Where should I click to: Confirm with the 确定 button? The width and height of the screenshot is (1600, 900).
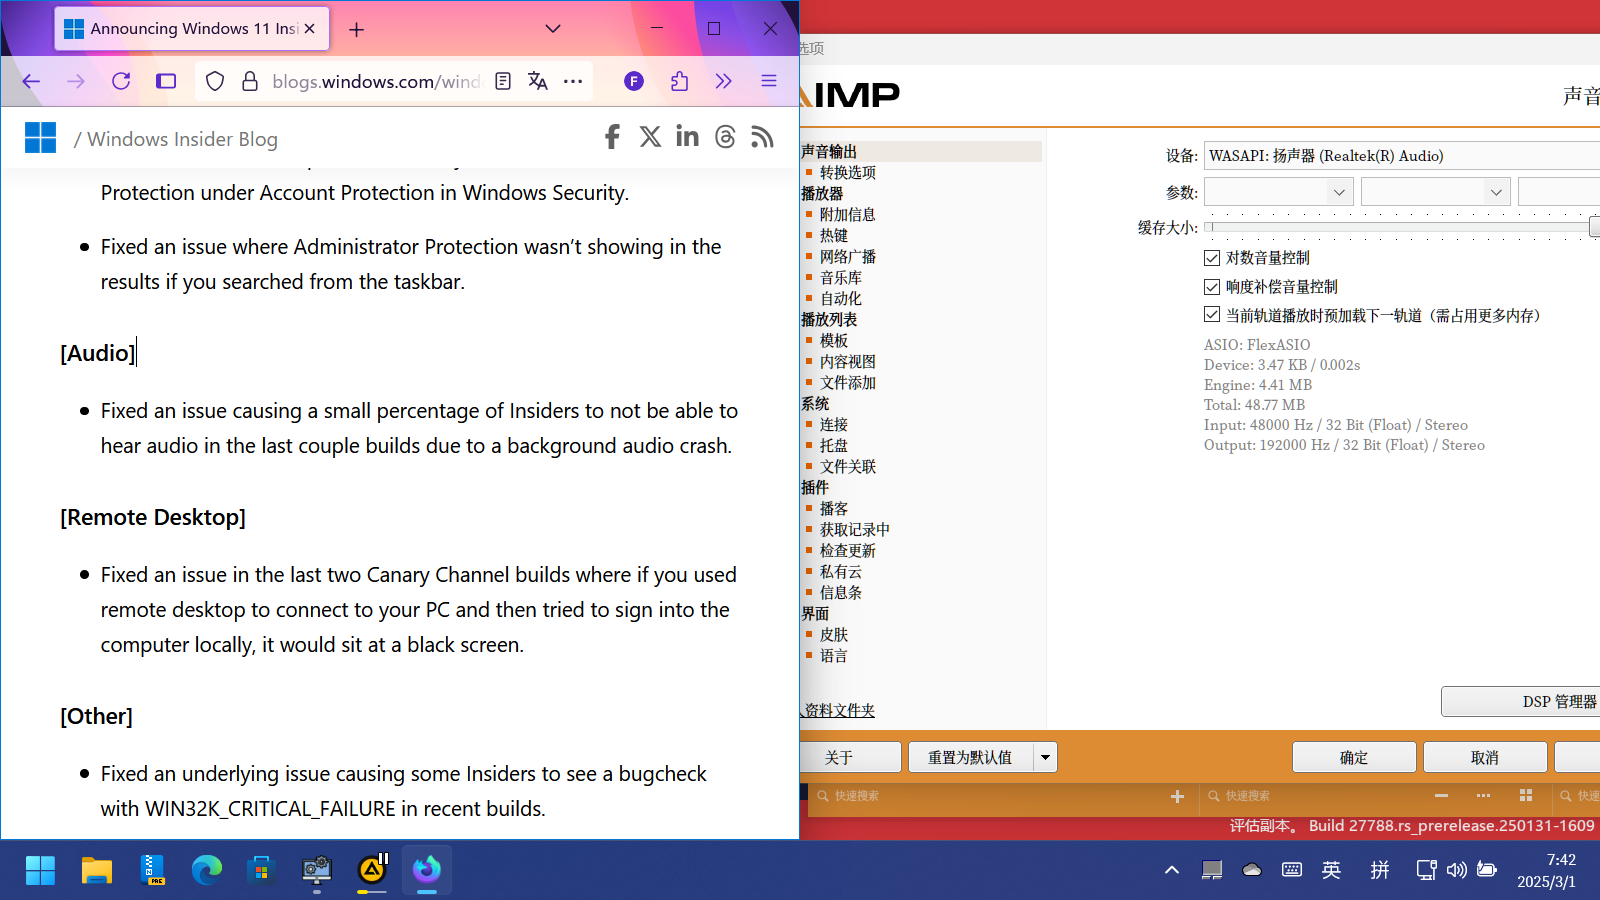pyautogui.click(x=1354, y=757)
